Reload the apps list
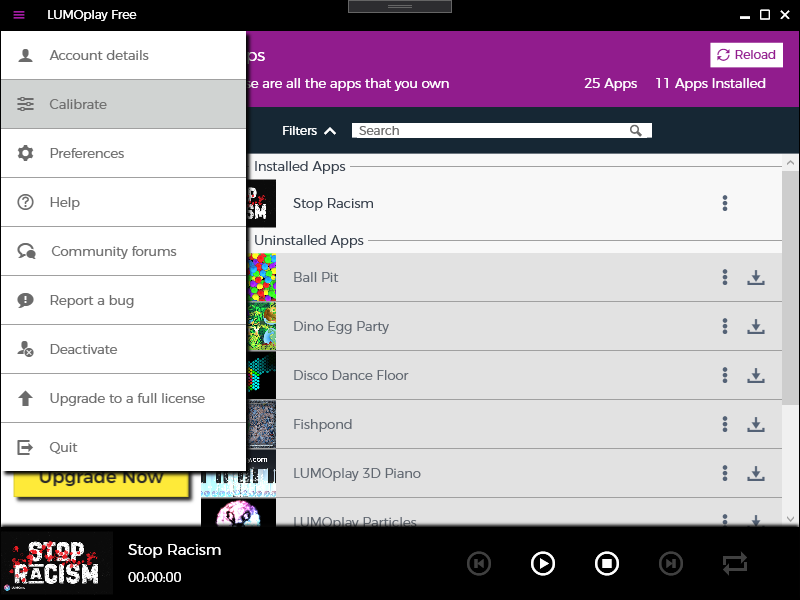This screenshot has width=800, height=600. tap(746, 55)
